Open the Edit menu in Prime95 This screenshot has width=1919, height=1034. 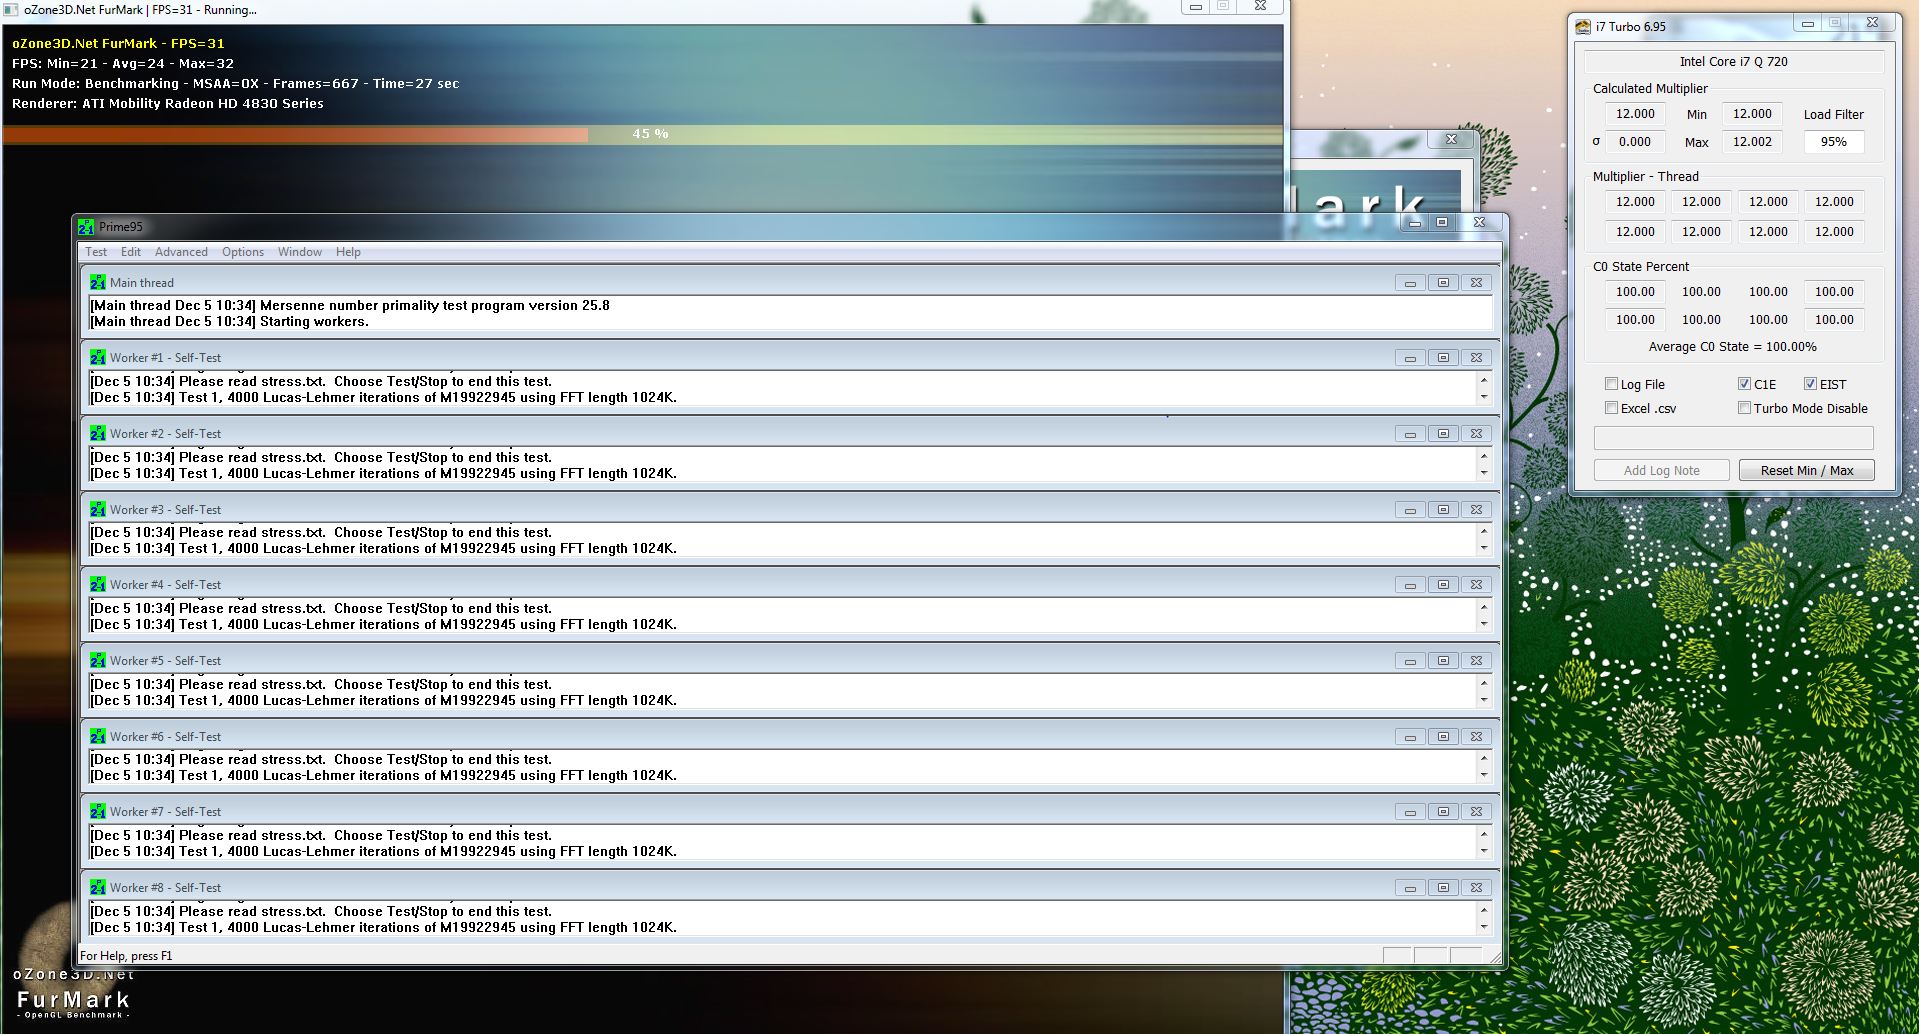coord(131,252)
